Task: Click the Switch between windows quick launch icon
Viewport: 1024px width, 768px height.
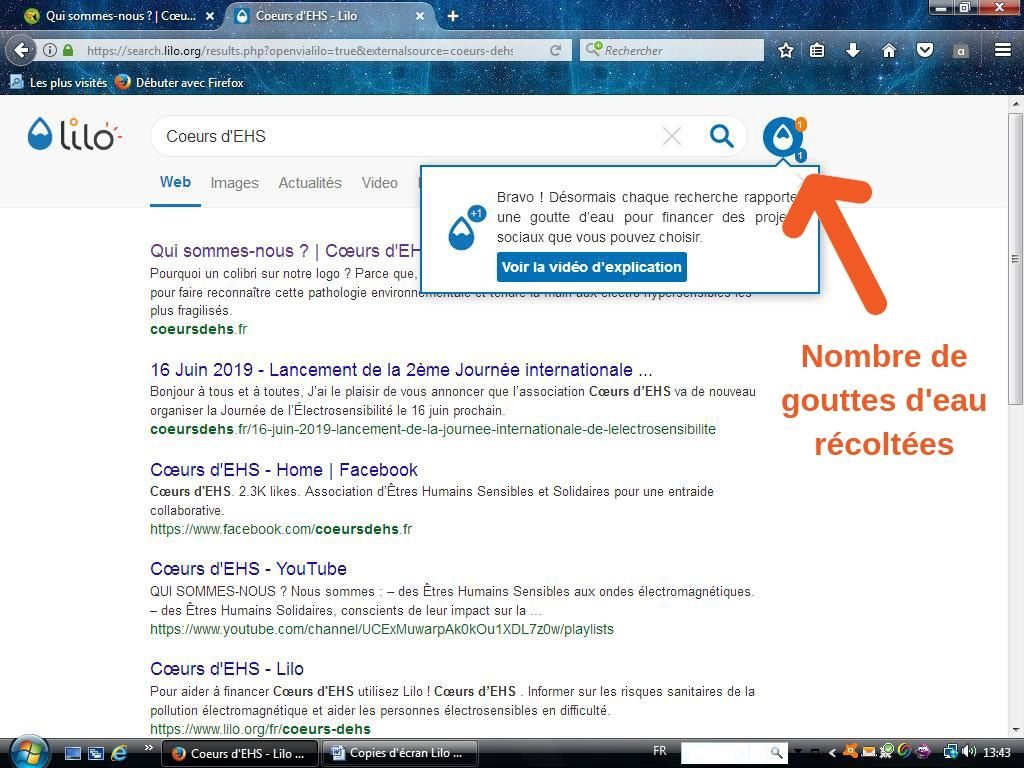Action: click(96, 754)
